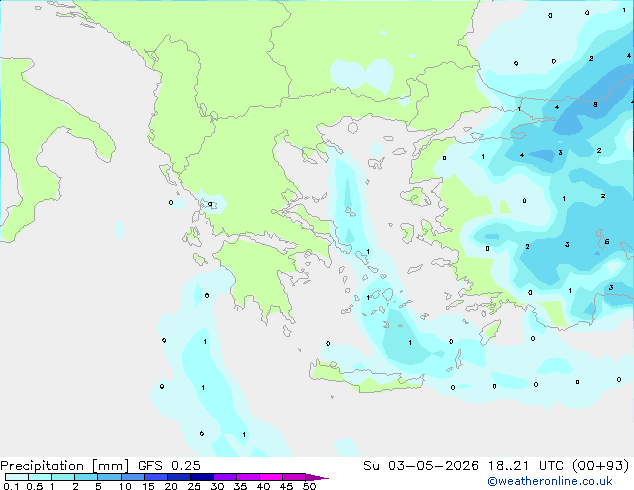Click the legend tick label "25"

[194, 486]
